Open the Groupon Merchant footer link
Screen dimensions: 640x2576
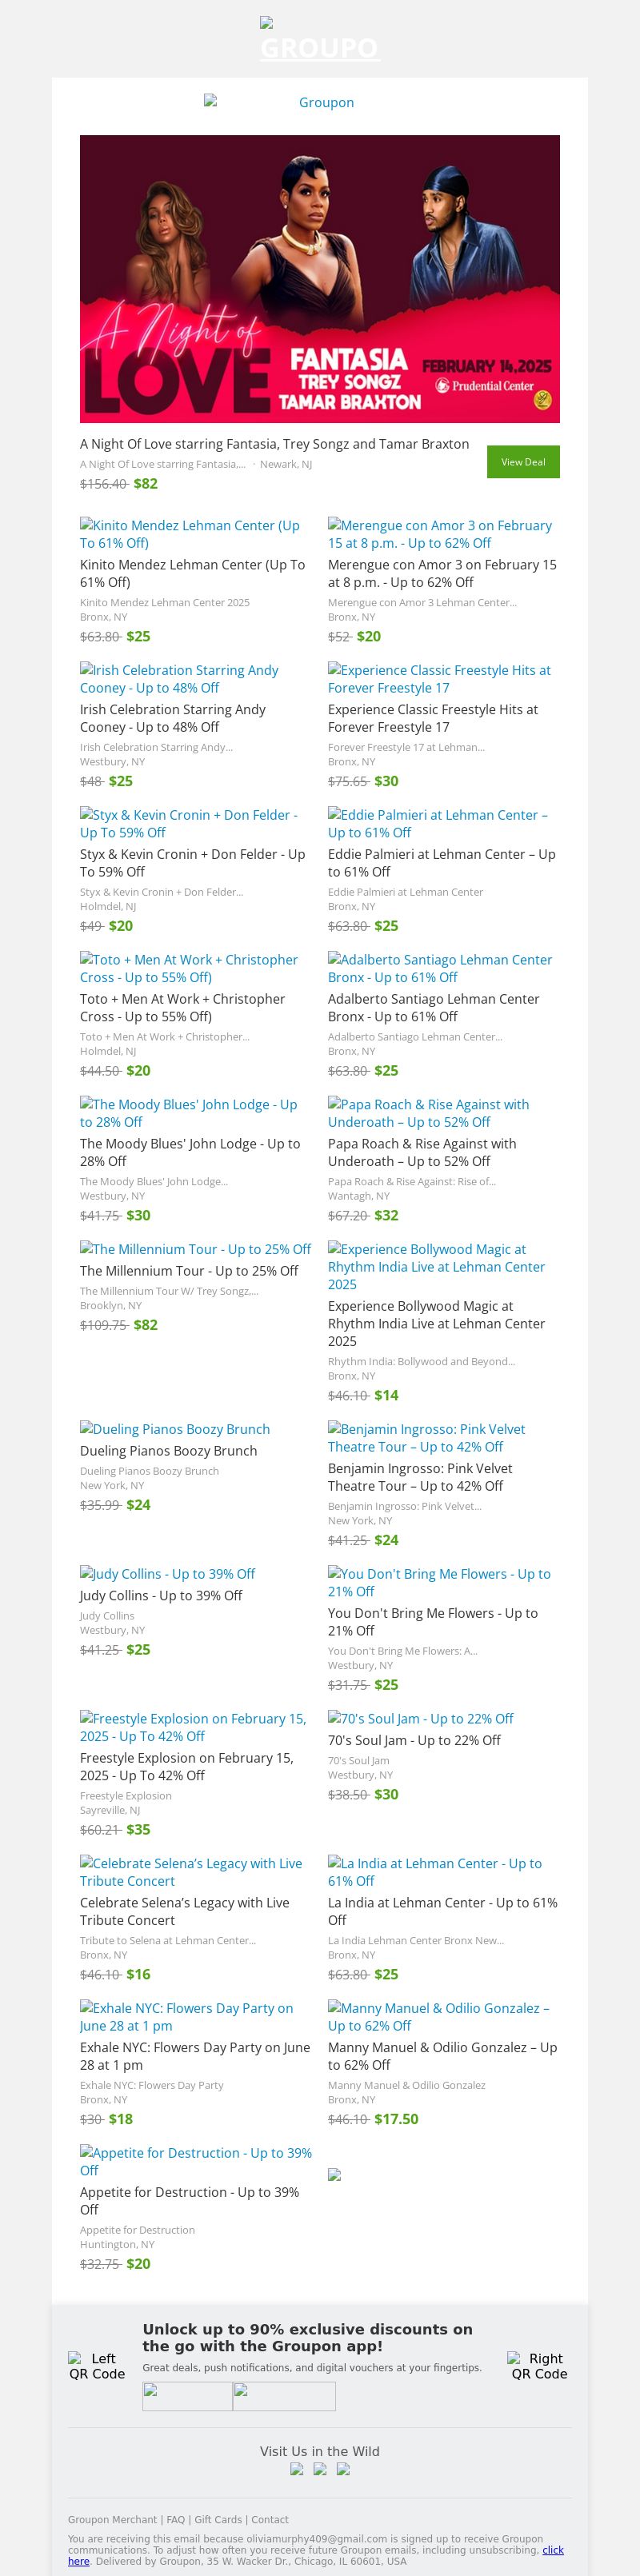point(112,2519)
